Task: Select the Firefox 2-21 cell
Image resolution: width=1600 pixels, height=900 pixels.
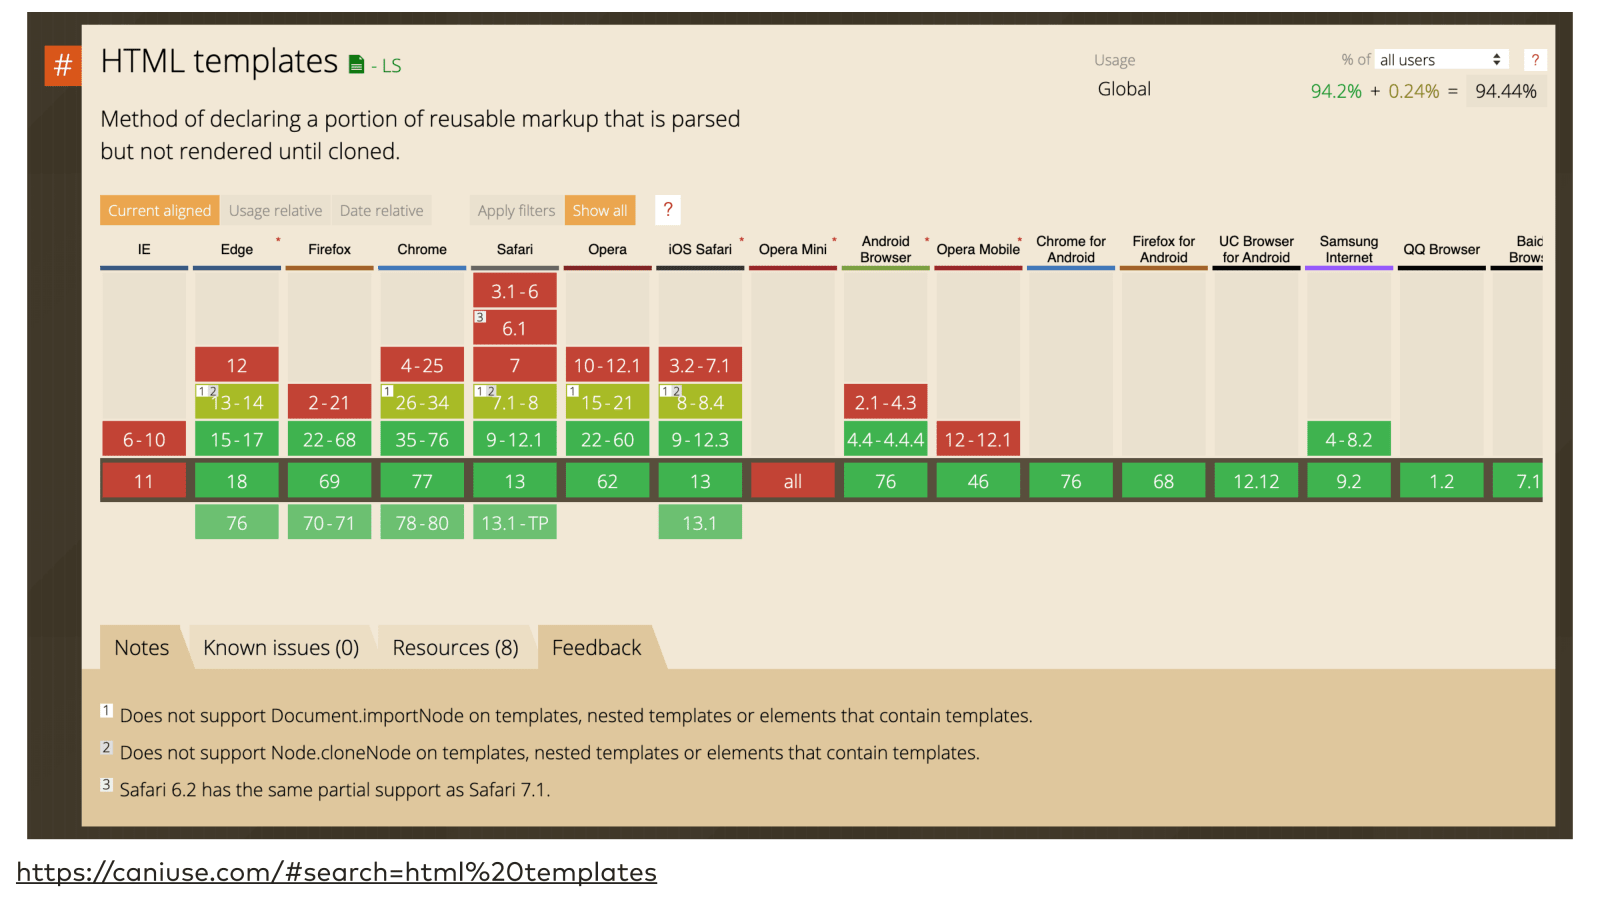Action: tap(329, 402)
